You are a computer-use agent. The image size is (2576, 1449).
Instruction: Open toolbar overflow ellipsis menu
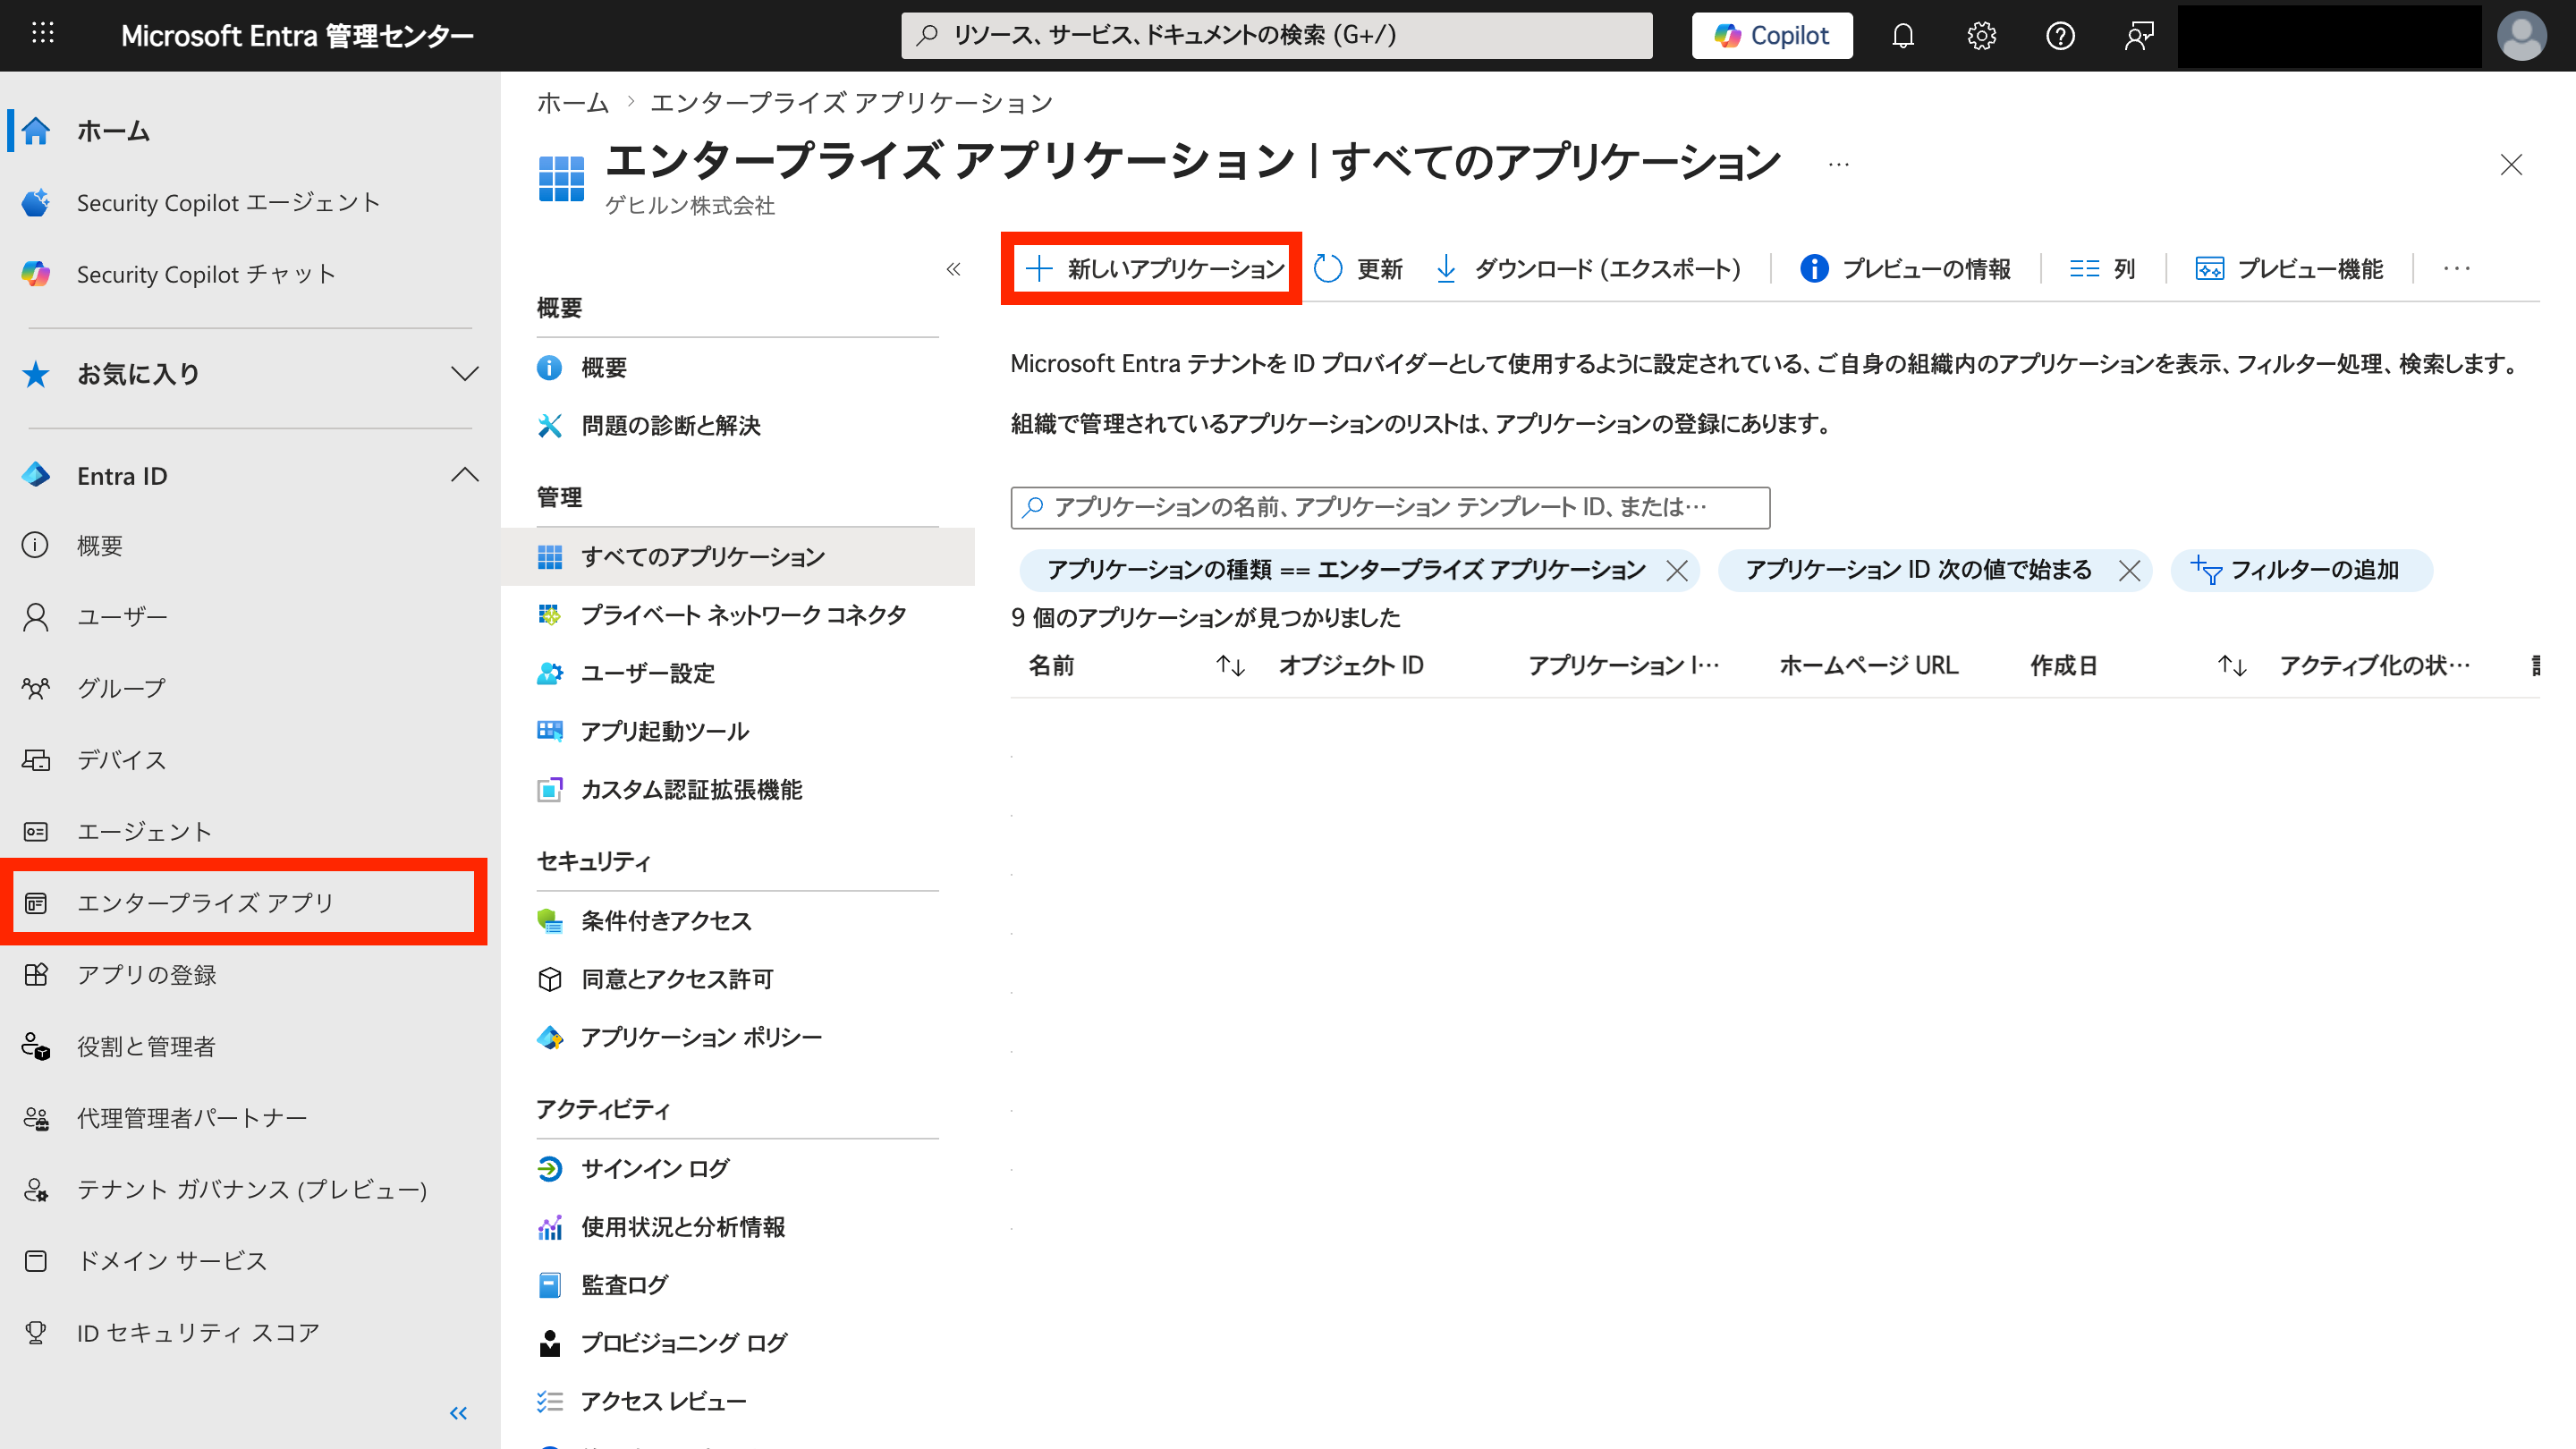pyautogui.click(x=2457, y=269)
